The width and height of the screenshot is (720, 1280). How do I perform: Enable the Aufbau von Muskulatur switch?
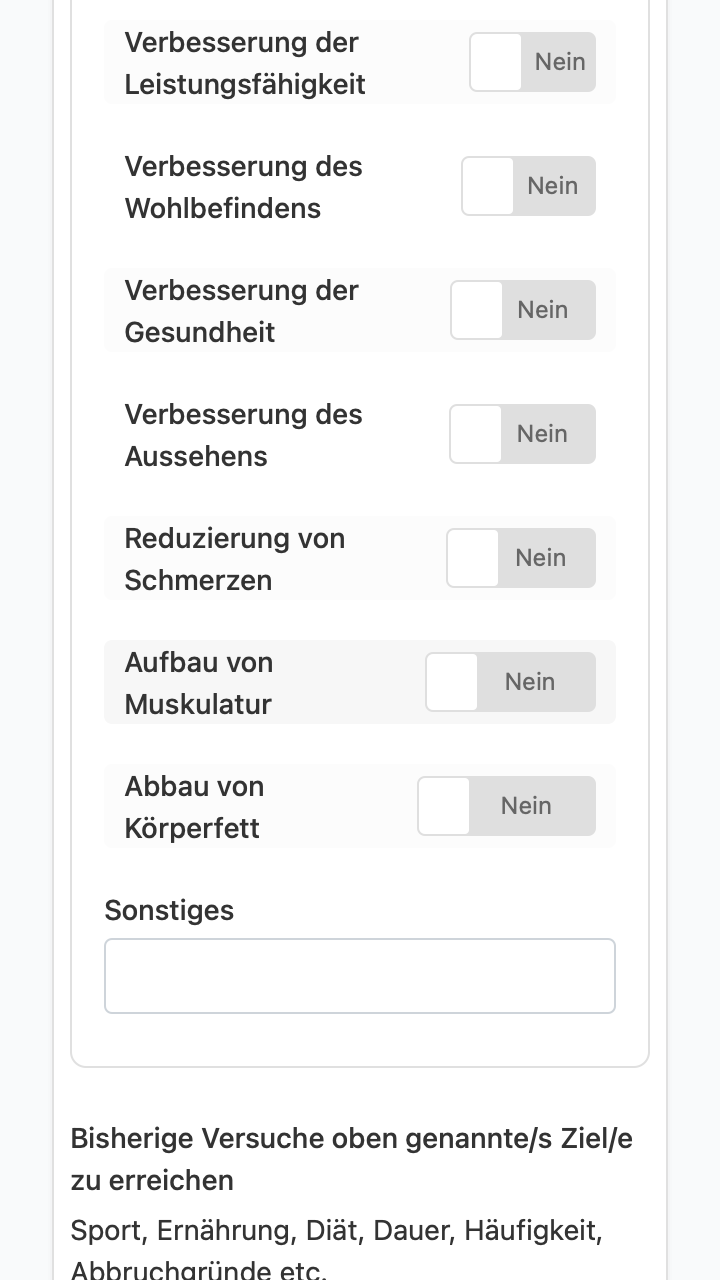click(x=510, y=682)
